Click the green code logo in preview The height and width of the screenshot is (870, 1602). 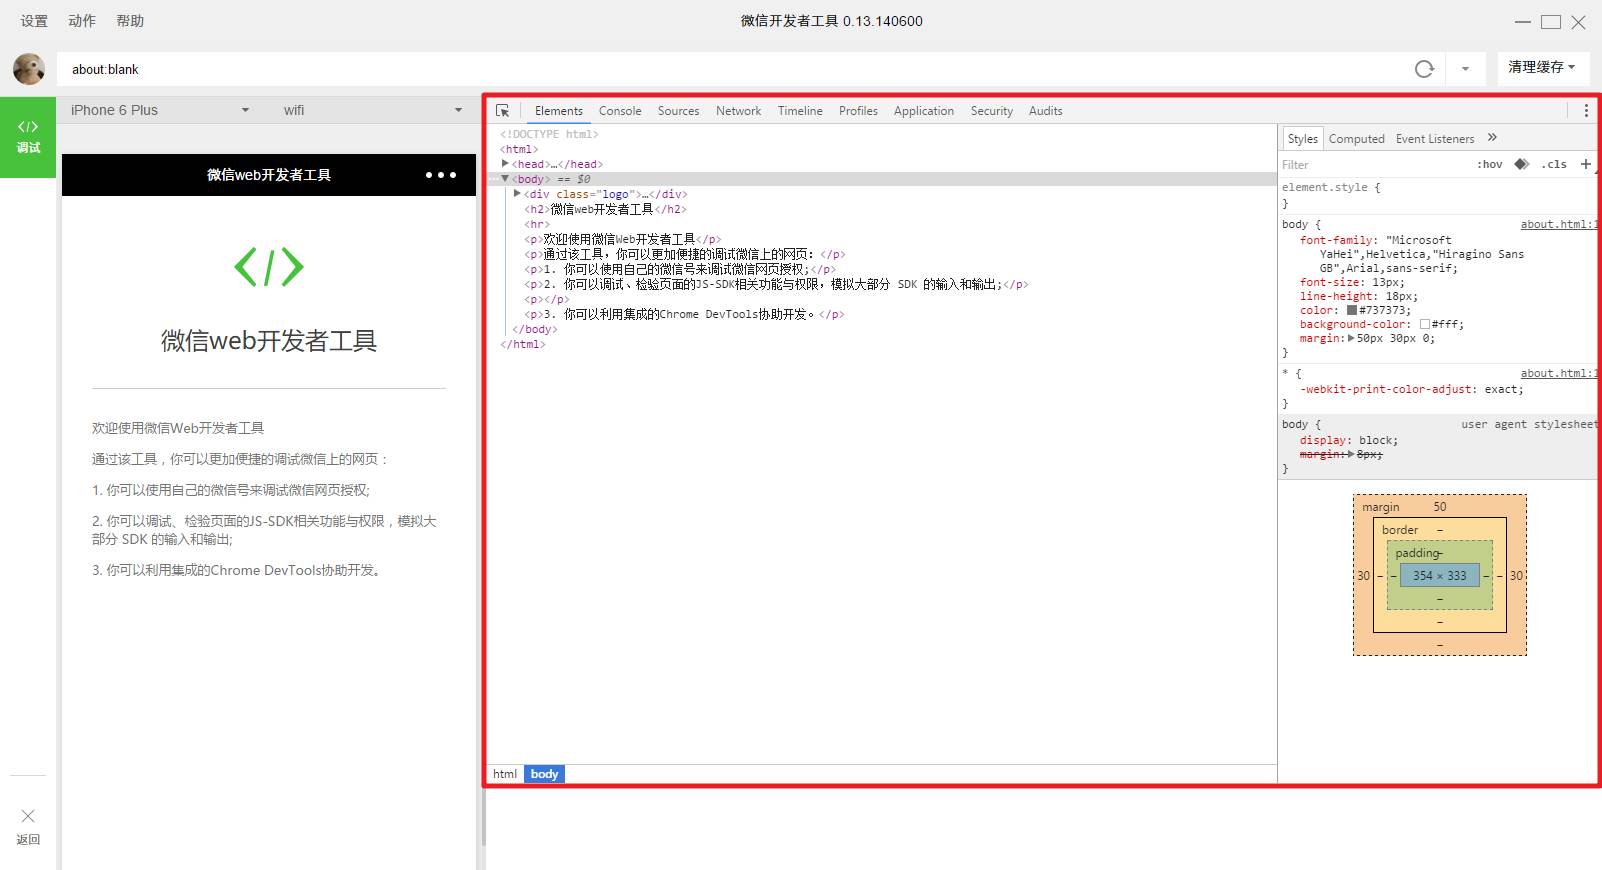[x=269, y=267]
